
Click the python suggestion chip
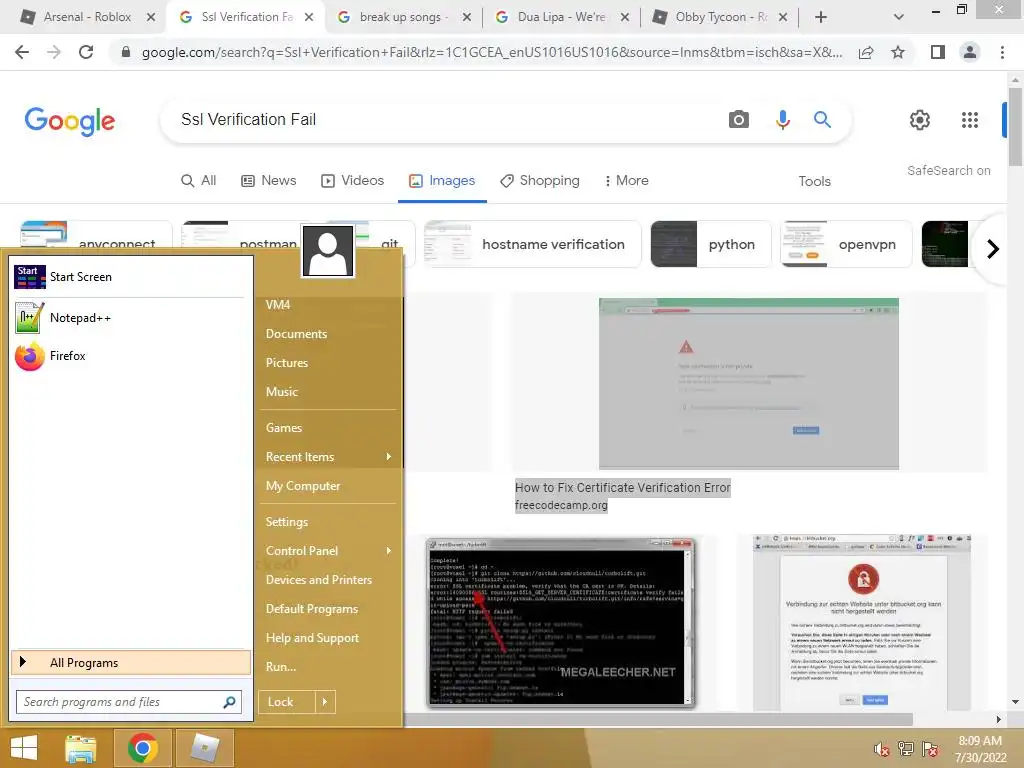711,244
